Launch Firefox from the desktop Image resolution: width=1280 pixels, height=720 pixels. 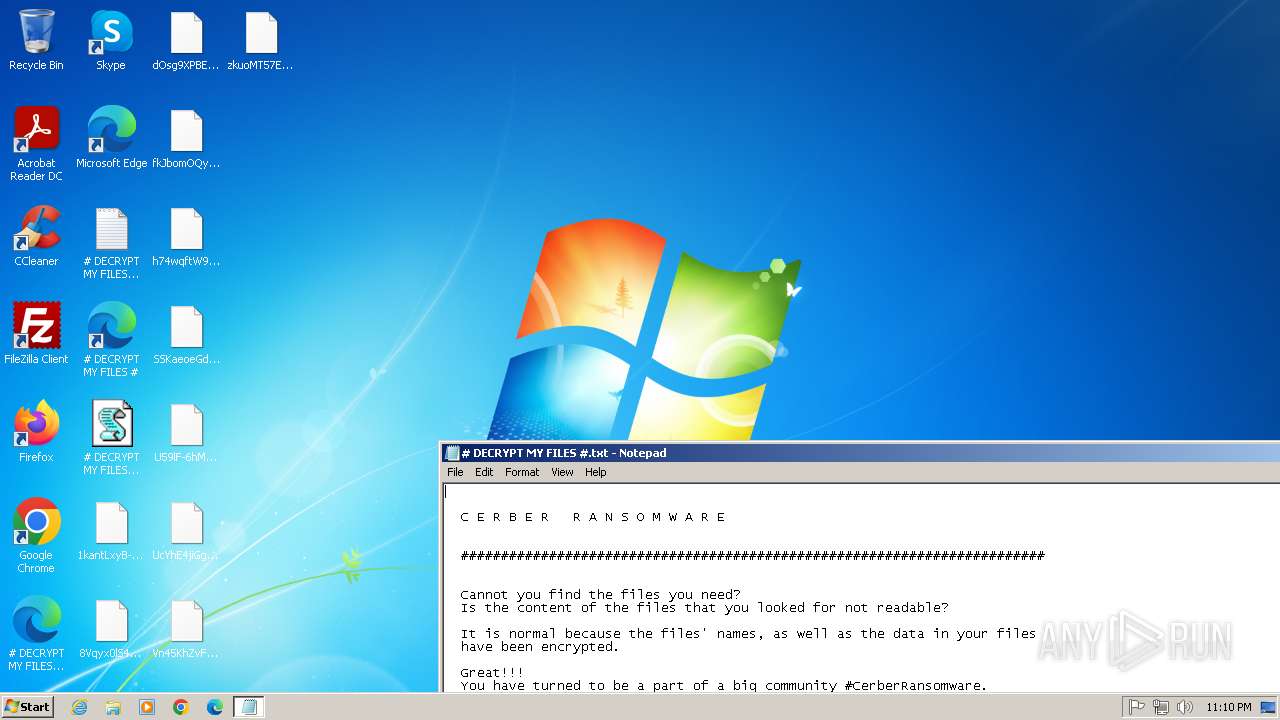pyautogui.click(x=36, y=432)
